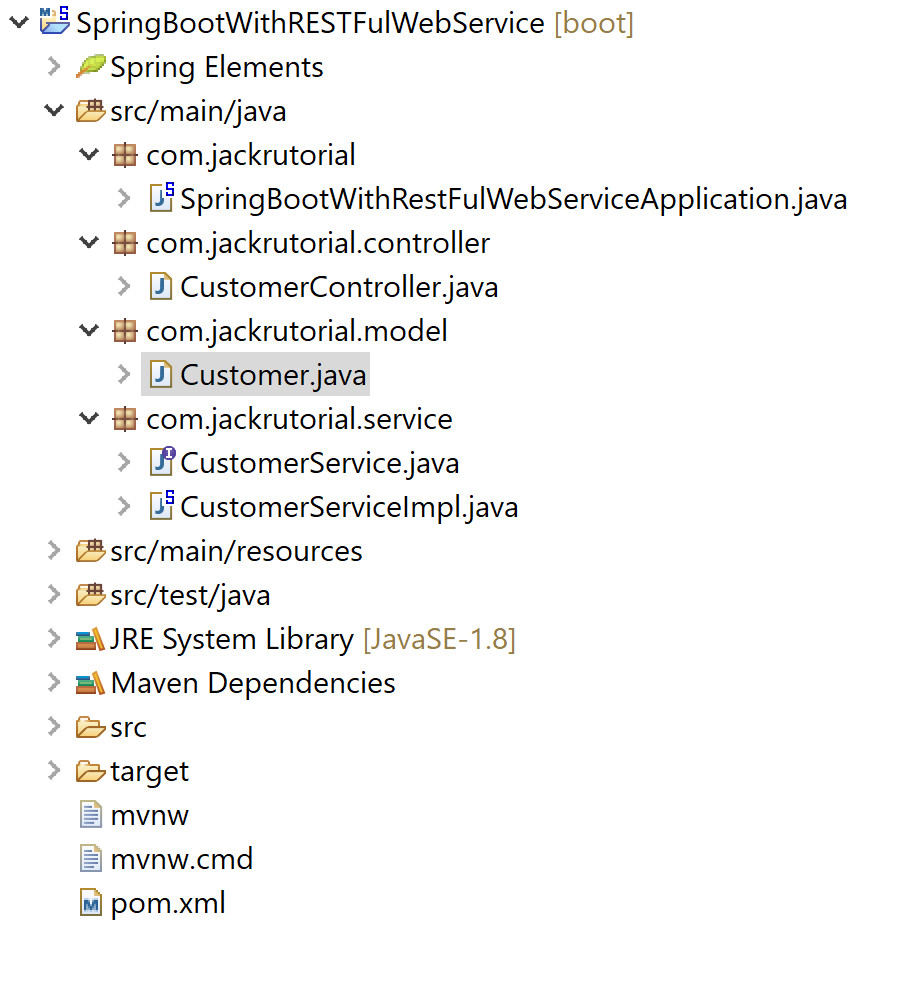Collapse the SpringBootWithRESTFulWebService project
Screen dimensions: 911x992
pos(19,22)
